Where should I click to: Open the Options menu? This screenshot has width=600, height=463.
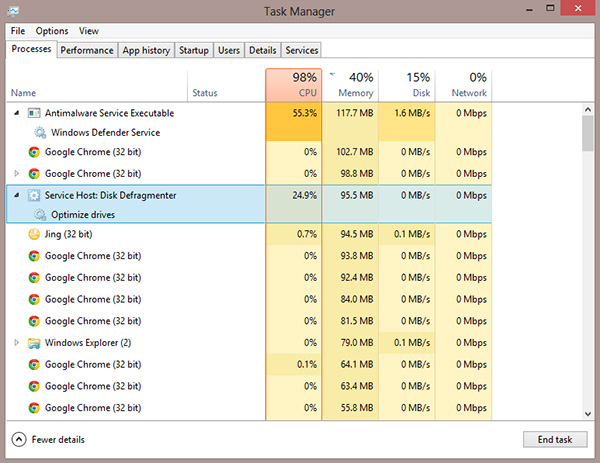[x=52, y=31]
